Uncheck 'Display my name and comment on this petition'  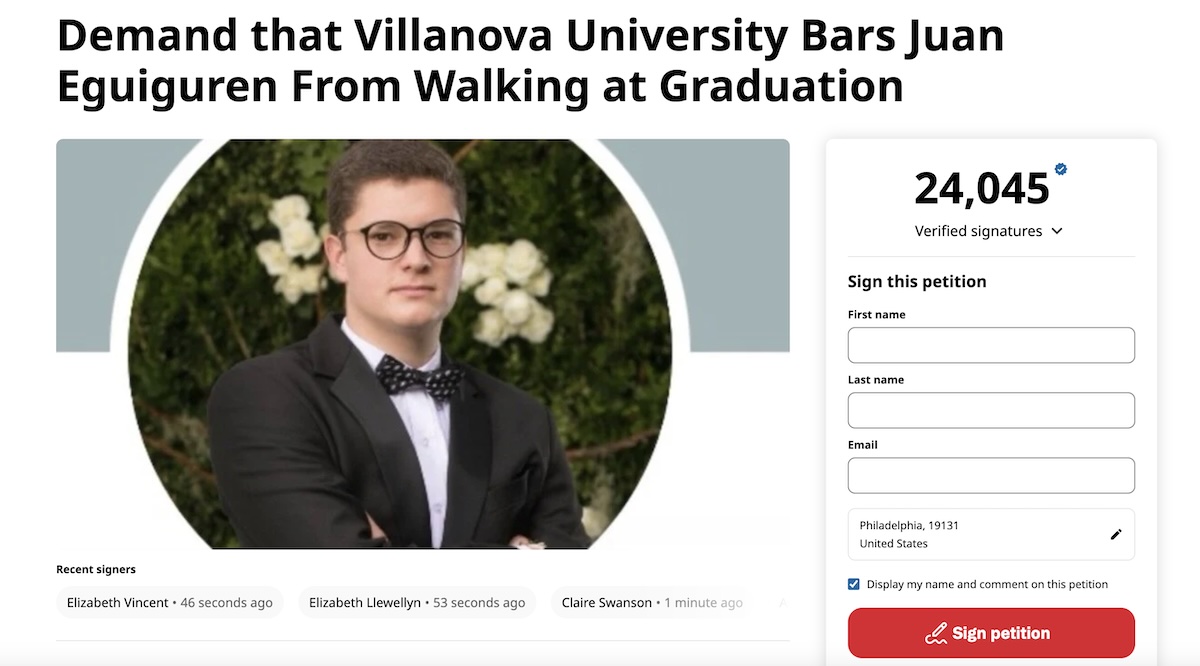click(853, 584)
